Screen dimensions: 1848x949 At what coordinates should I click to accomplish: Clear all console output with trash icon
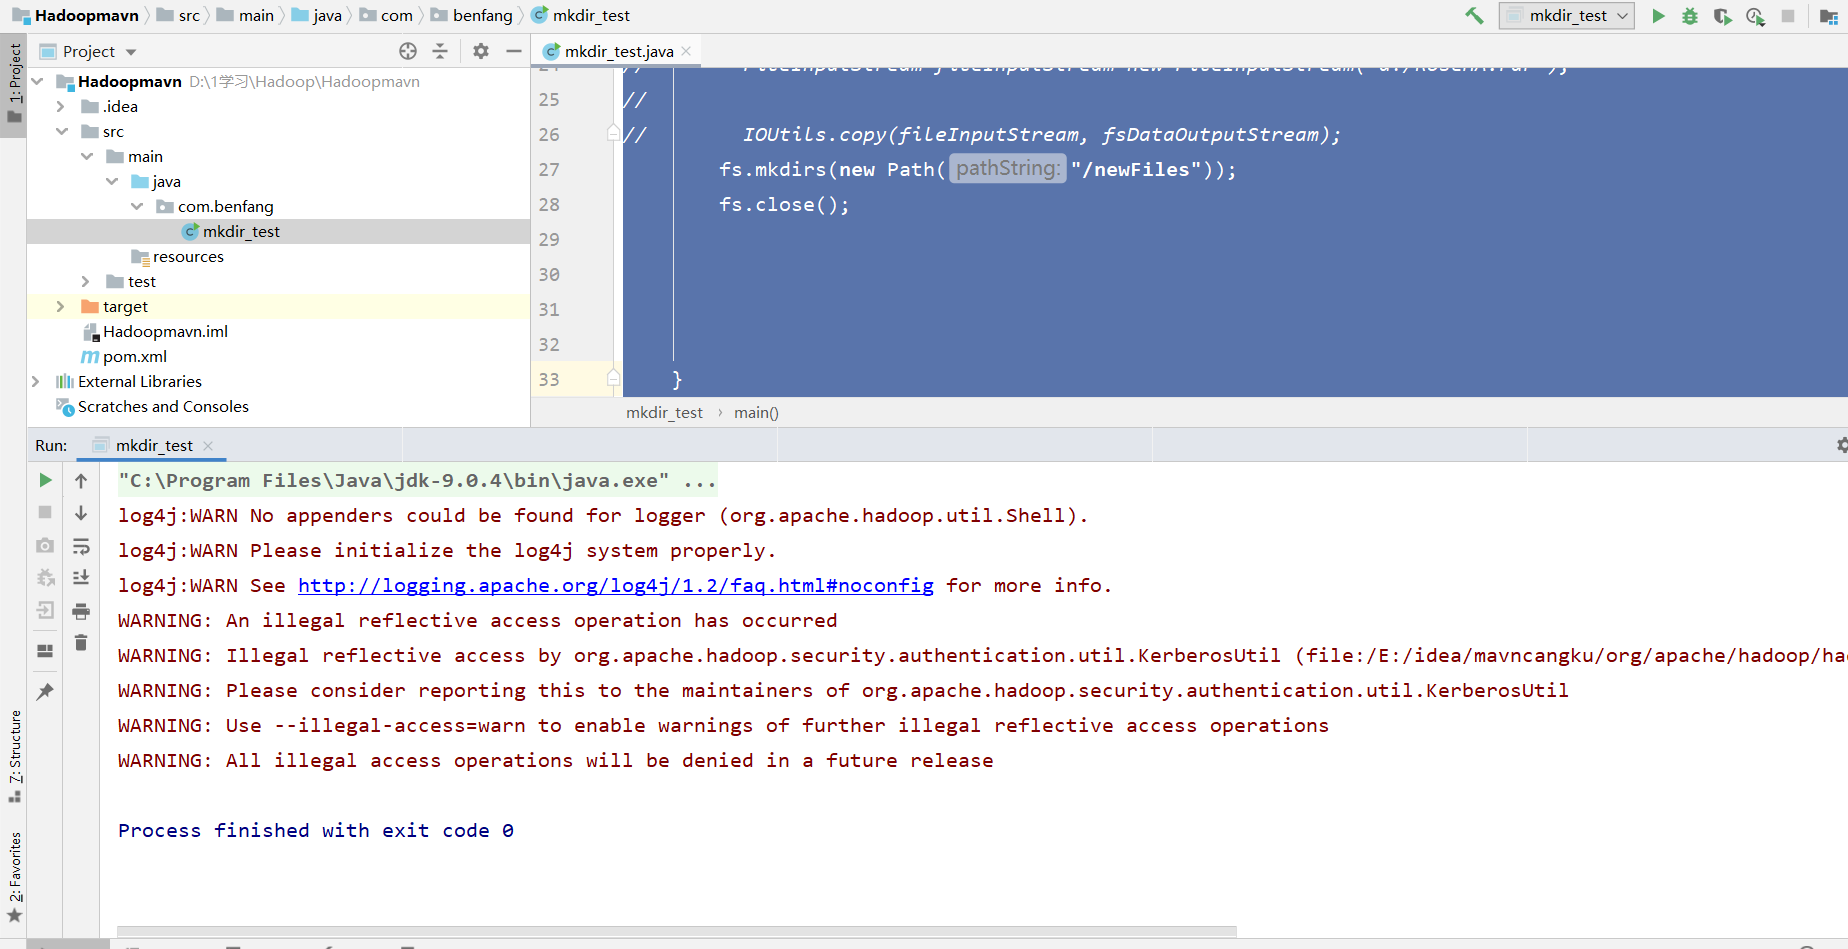click(x=81, y=643)
